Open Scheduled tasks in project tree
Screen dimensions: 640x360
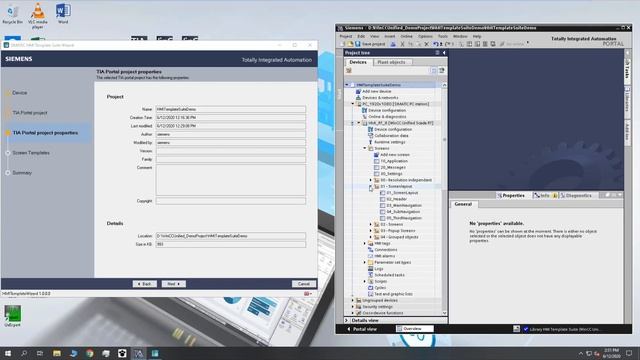pos(389,275)
